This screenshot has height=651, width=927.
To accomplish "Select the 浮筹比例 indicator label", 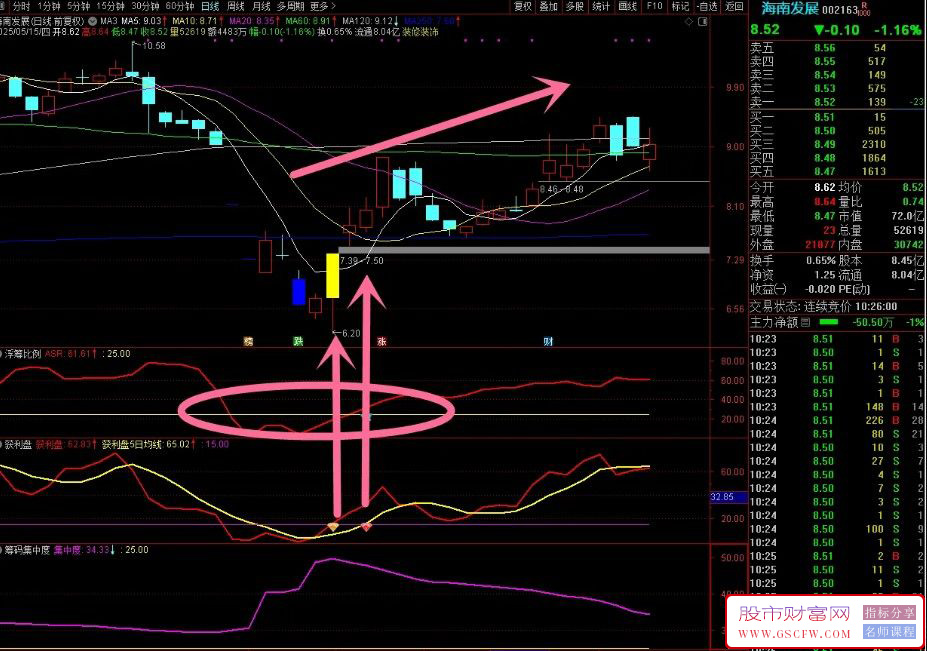I will pos(22,354).
